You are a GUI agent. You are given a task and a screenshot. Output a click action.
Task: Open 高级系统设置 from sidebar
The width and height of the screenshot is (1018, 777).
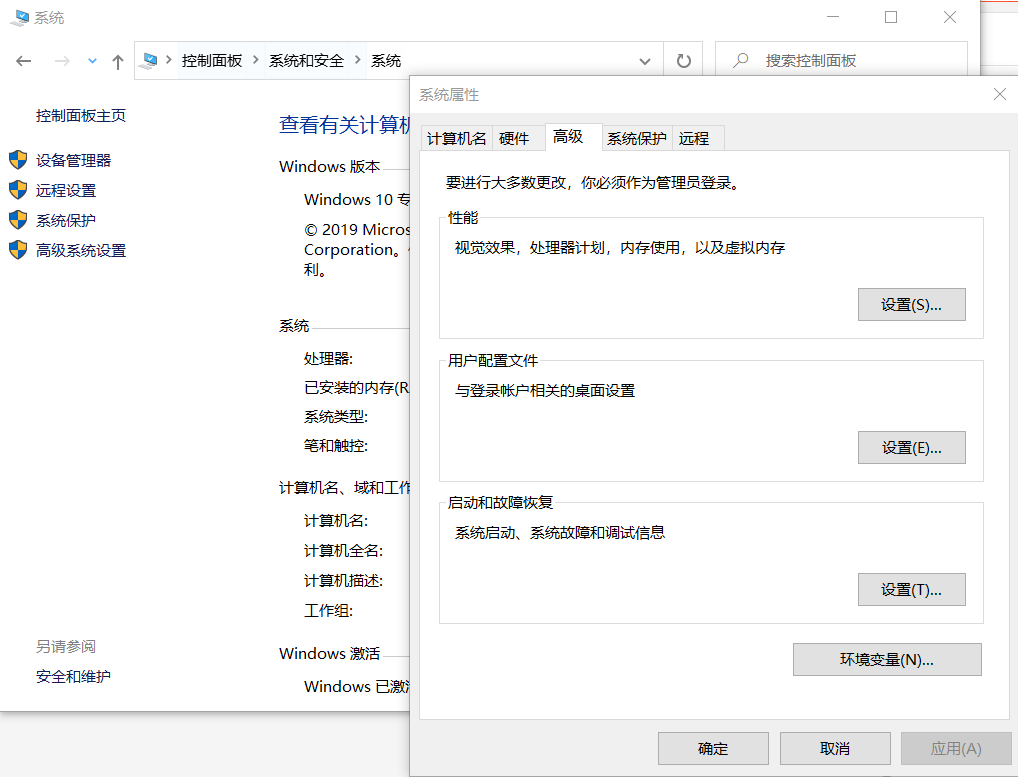(81, 251)
